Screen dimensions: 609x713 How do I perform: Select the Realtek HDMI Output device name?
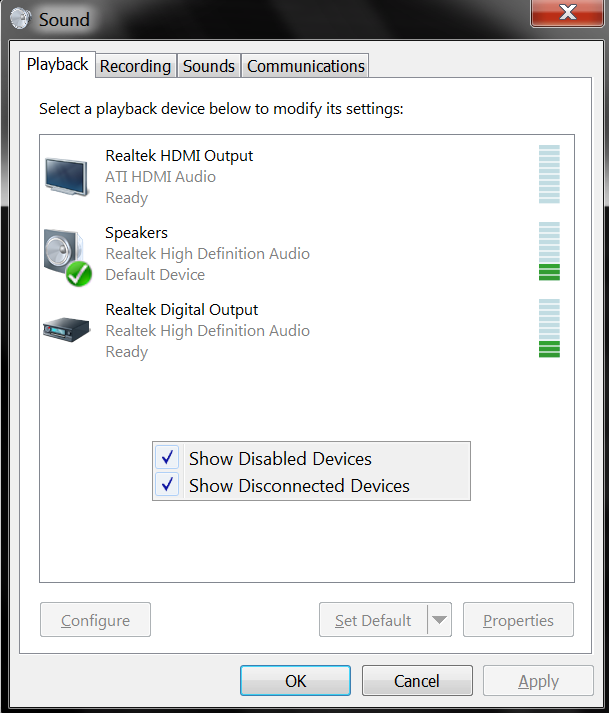click(x=179, y=156)
